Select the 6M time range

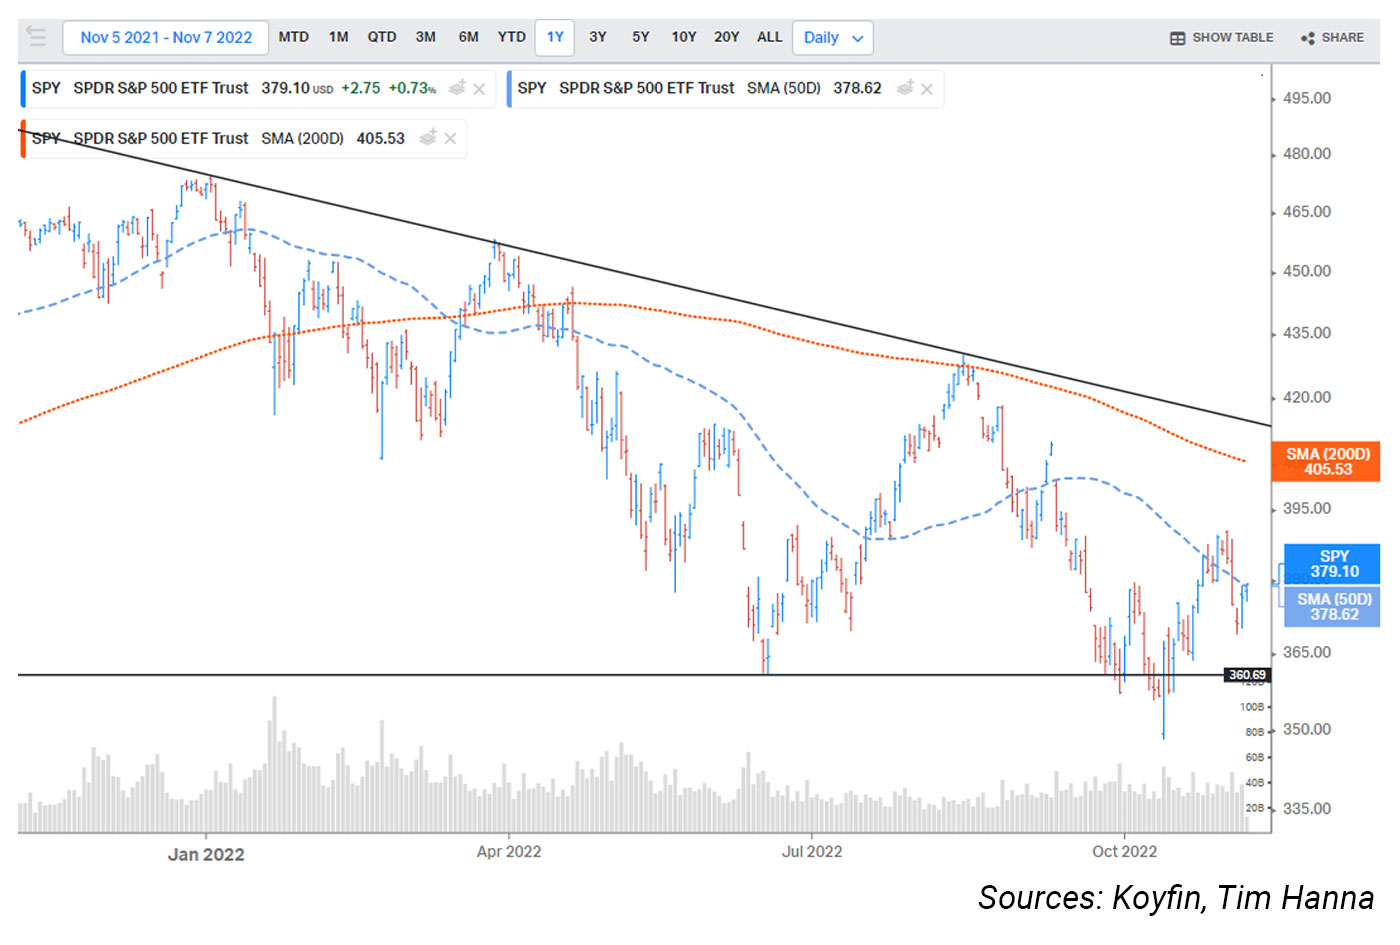pyautogui.click(x=468, y=37)
